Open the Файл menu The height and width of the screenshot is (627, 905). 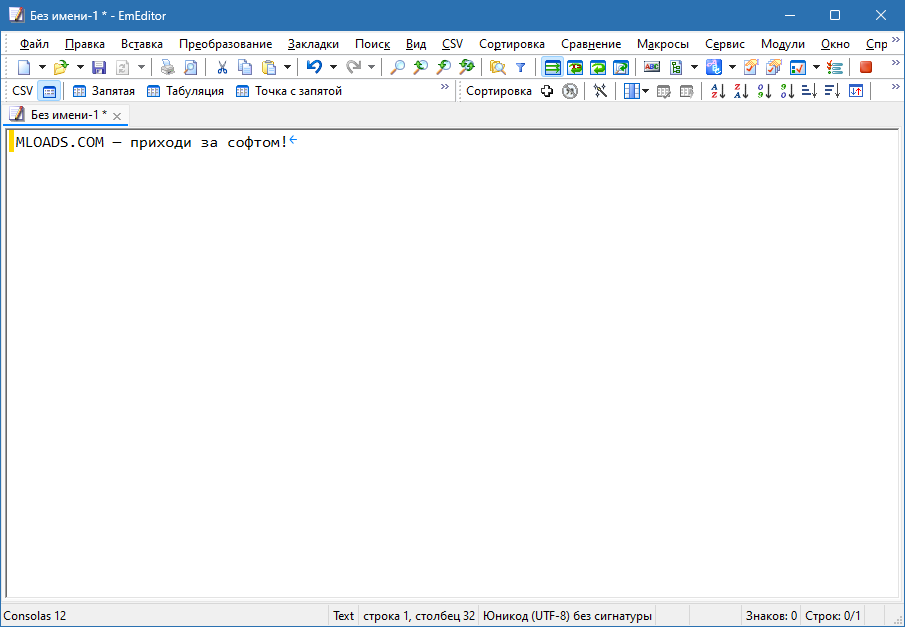[34, 44]
